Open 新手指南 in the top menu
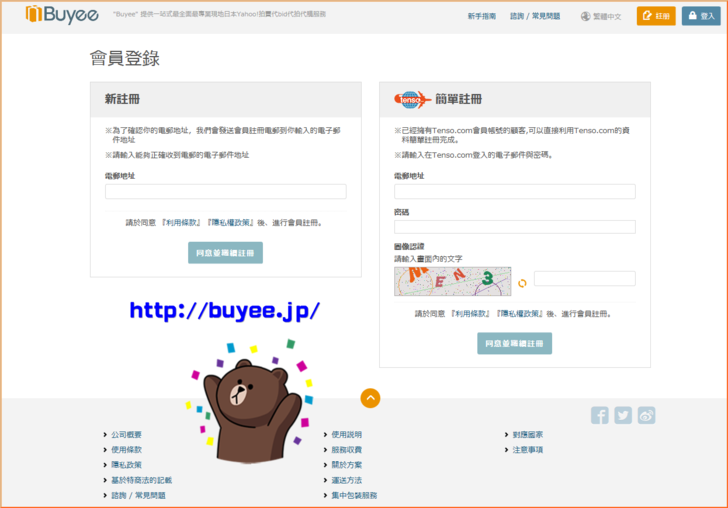Viewport: 728px width, 508px height. point(481,16)
